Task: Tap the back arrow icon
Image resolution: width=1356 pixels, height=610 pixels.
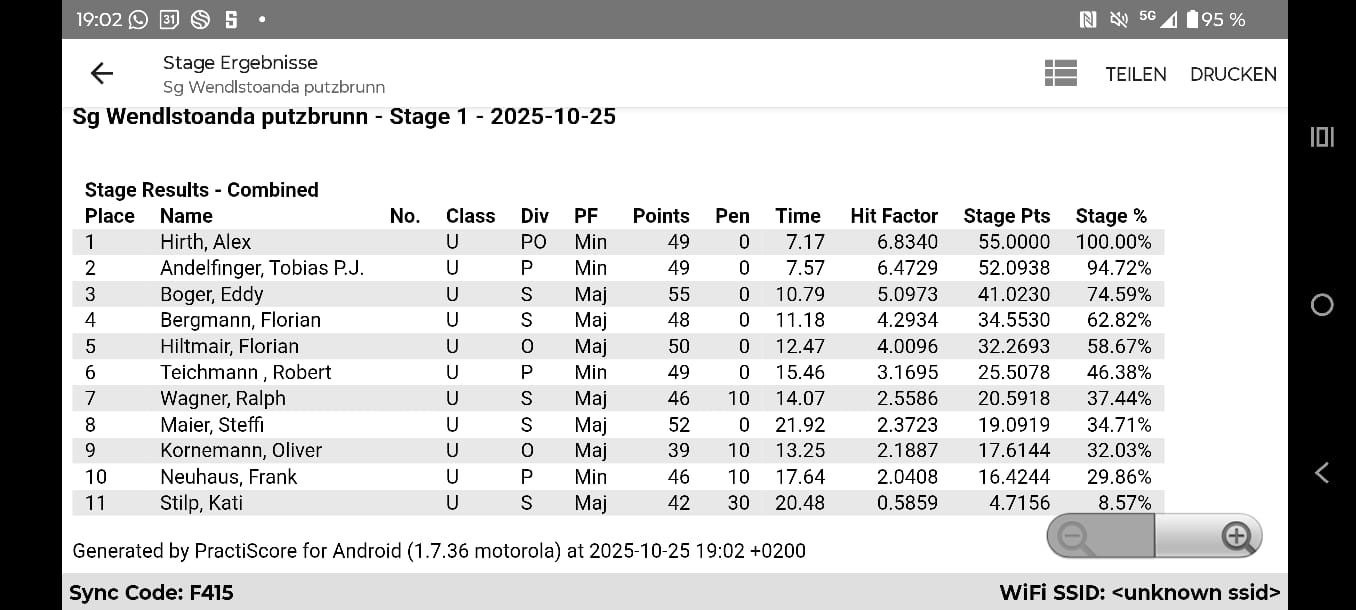Action: pyautogui.click(x=102, y=73)
